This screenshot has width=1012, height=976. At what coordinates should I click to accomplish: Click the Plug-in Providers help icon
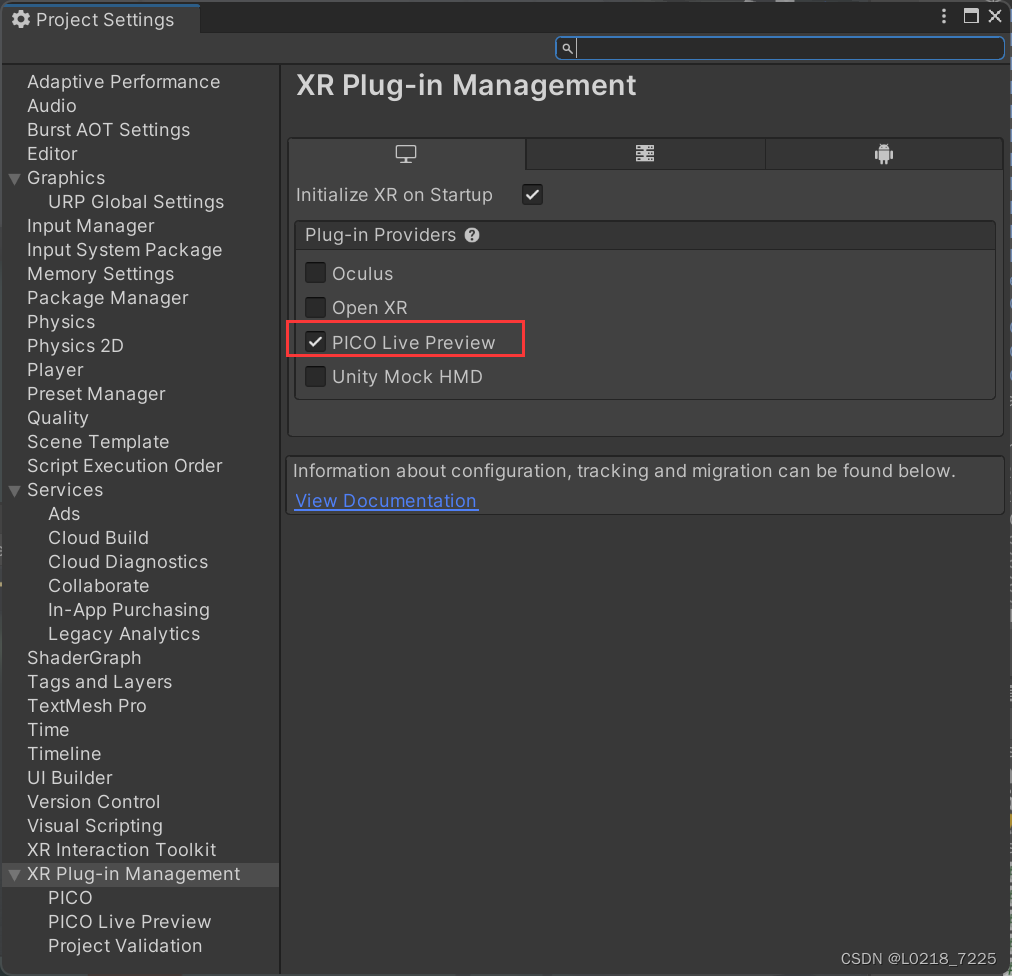click(470, 235)
